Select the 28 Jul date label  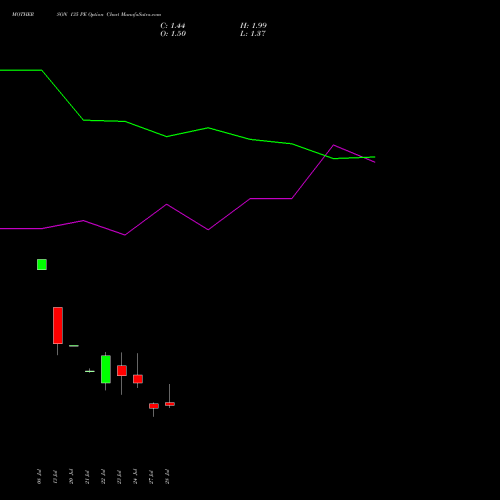167,477
